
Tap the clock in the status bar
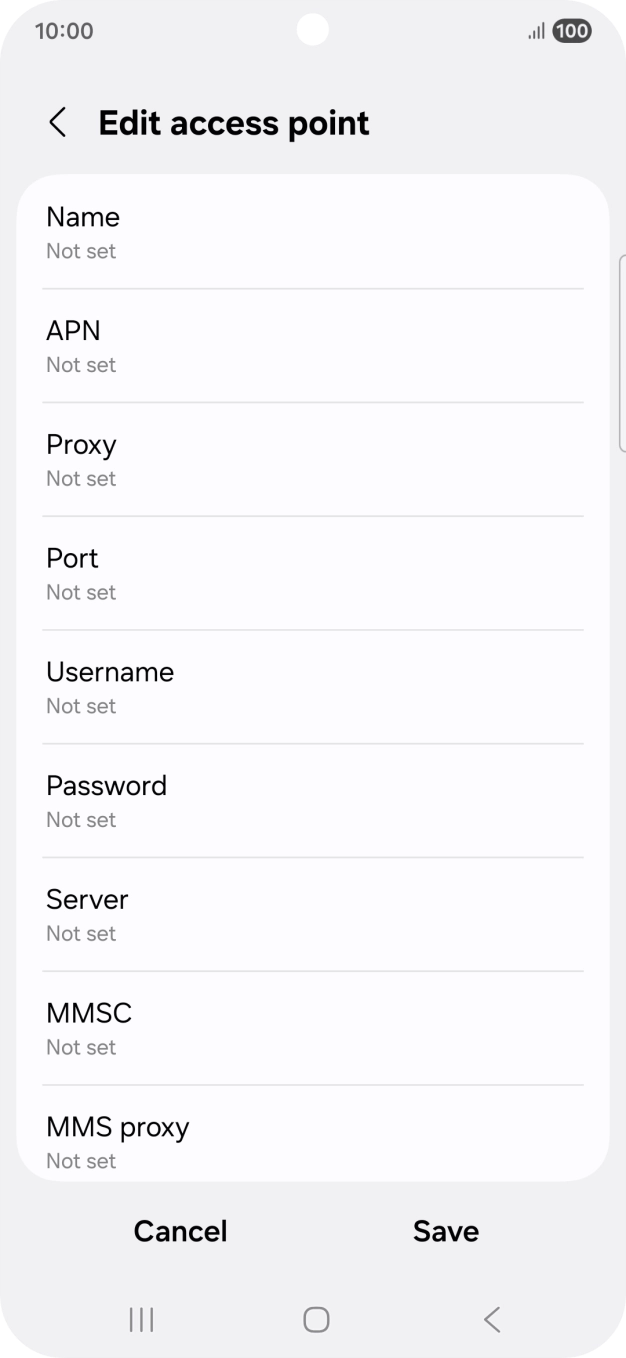point(64,31)
